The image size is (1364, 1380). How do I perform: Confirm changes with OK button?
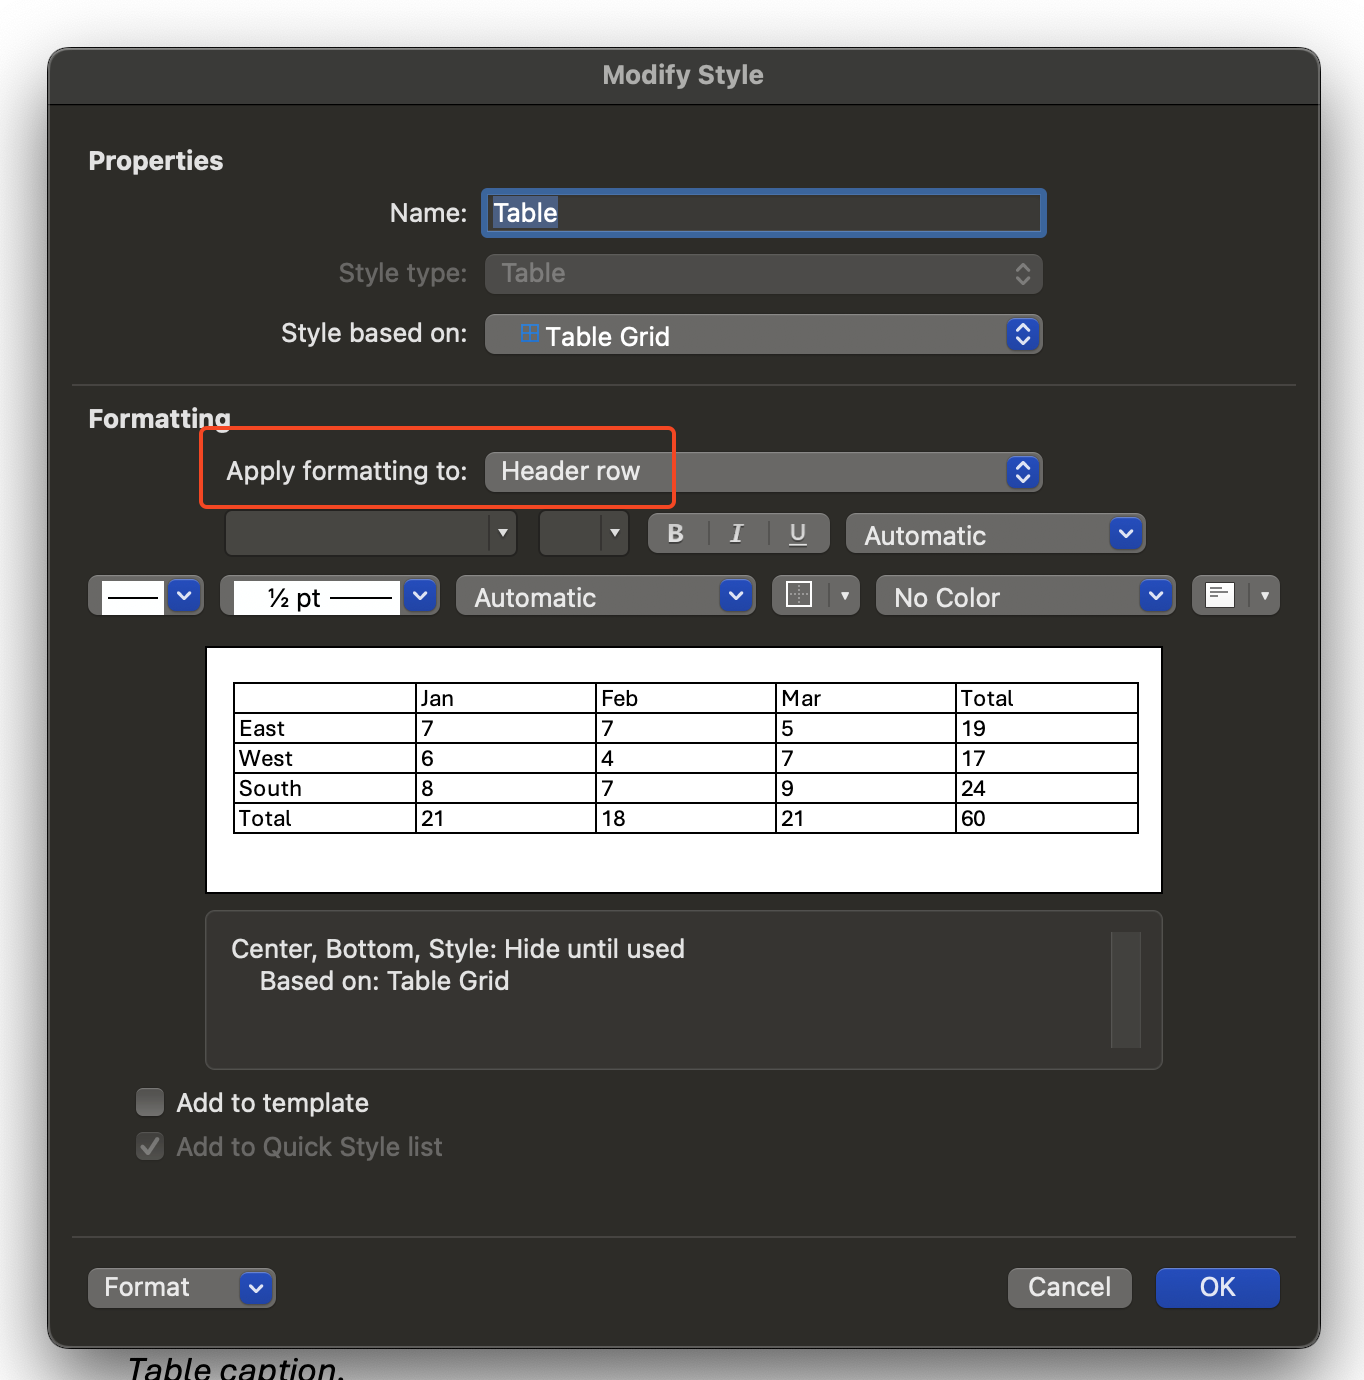pyautogui.click(x=1217, y=1287)
